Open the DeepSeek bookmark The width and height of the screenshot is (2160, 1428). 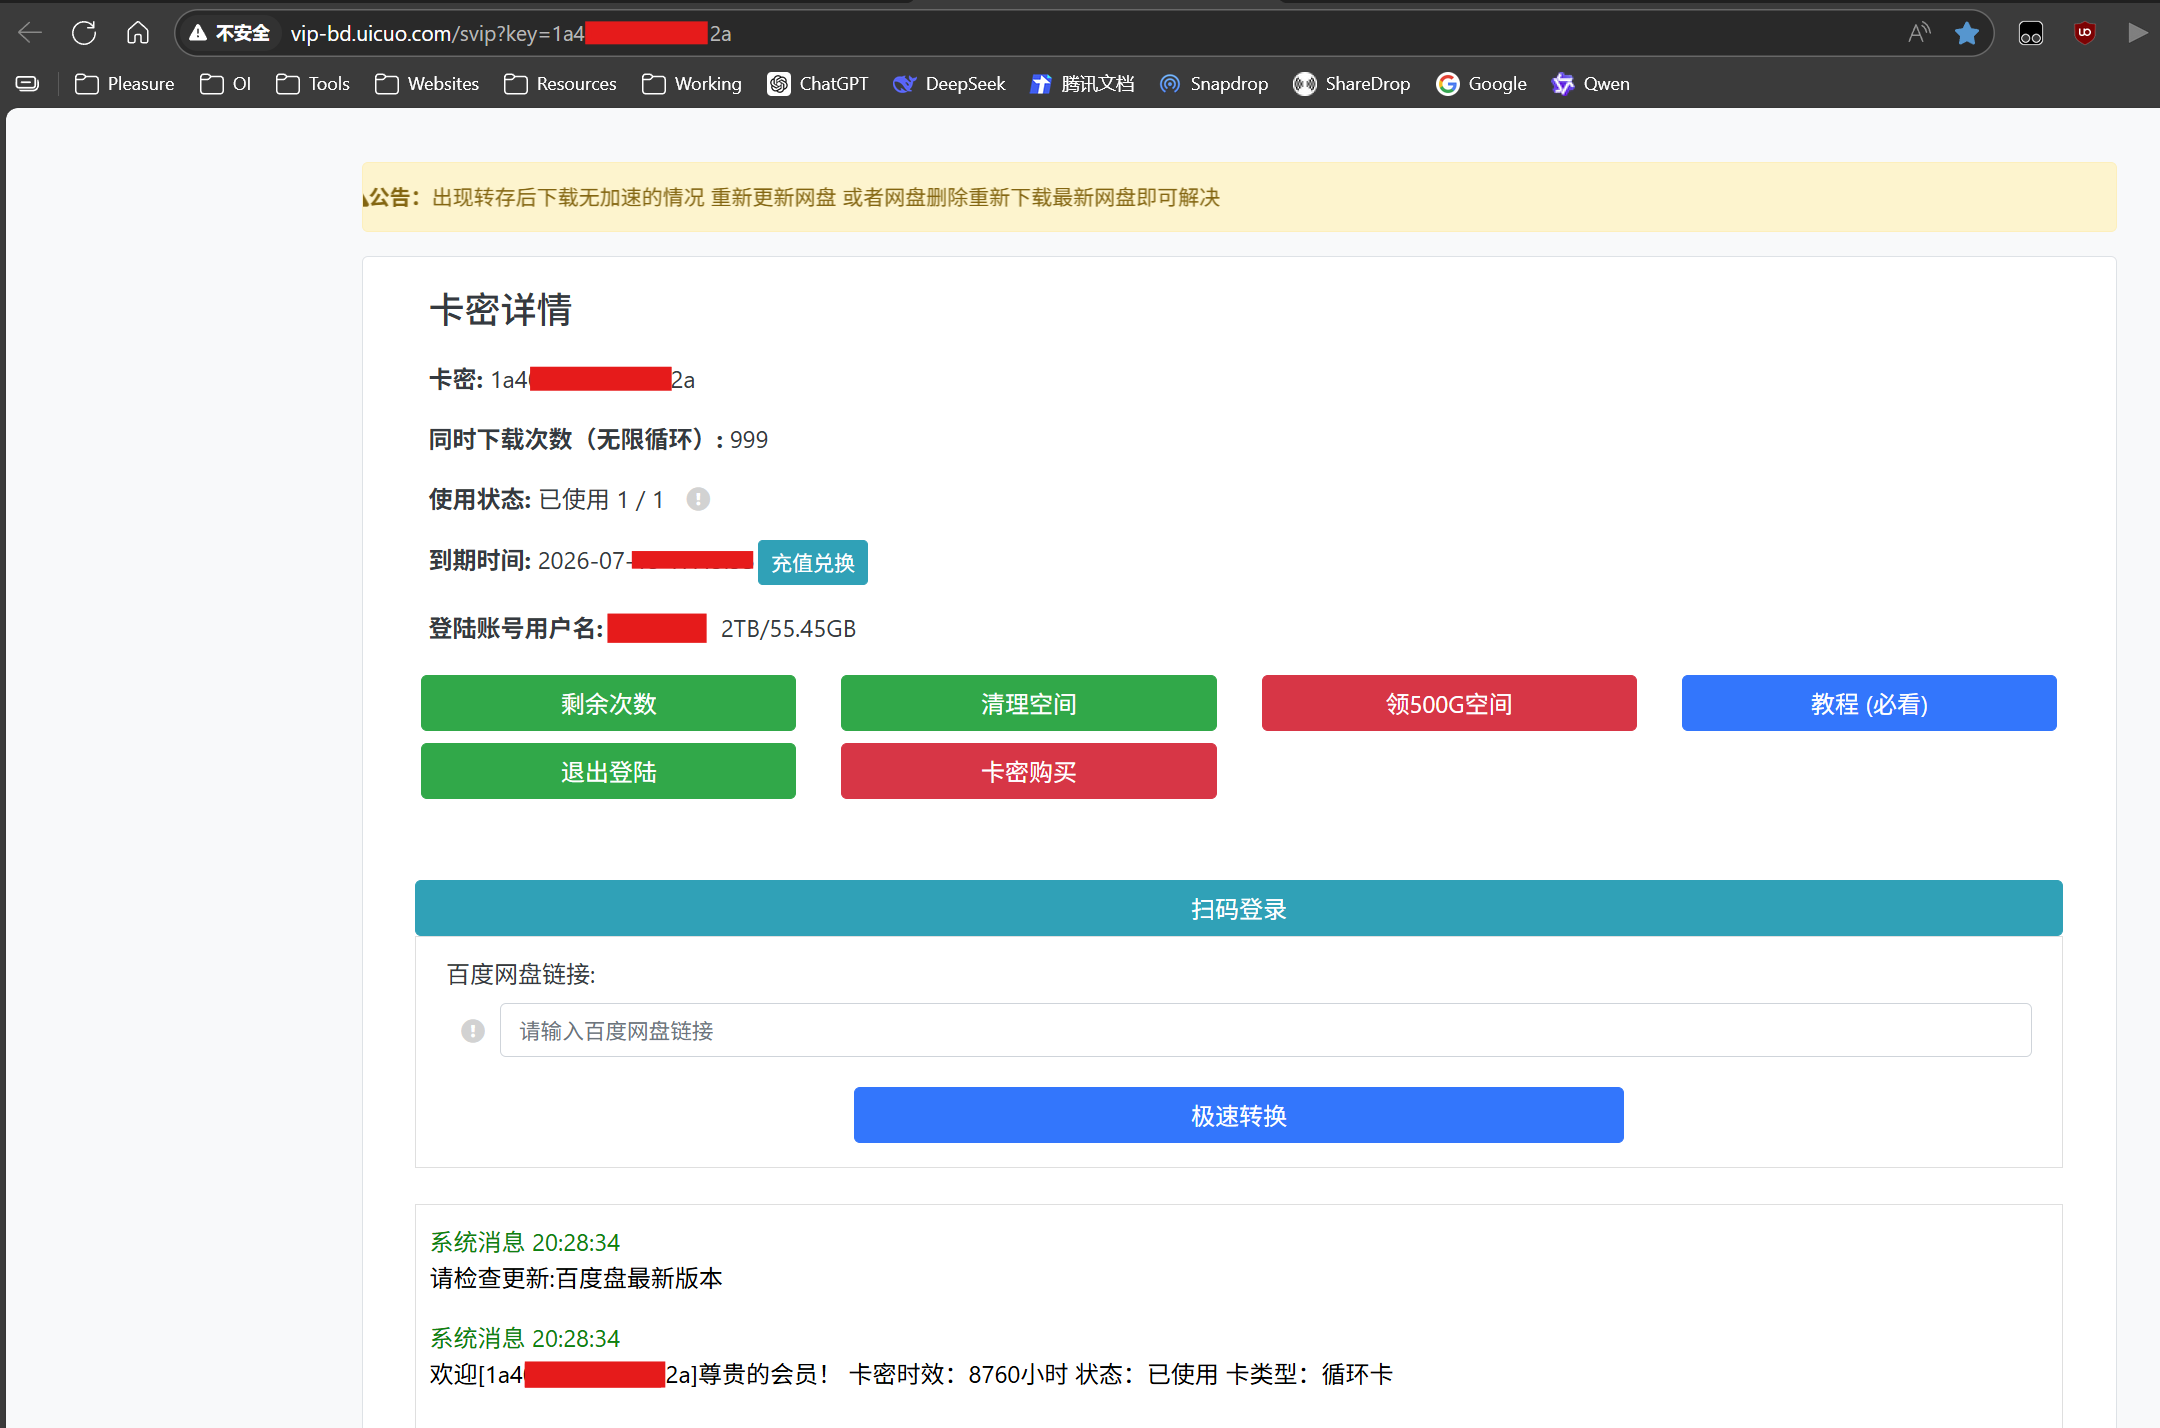948,84
